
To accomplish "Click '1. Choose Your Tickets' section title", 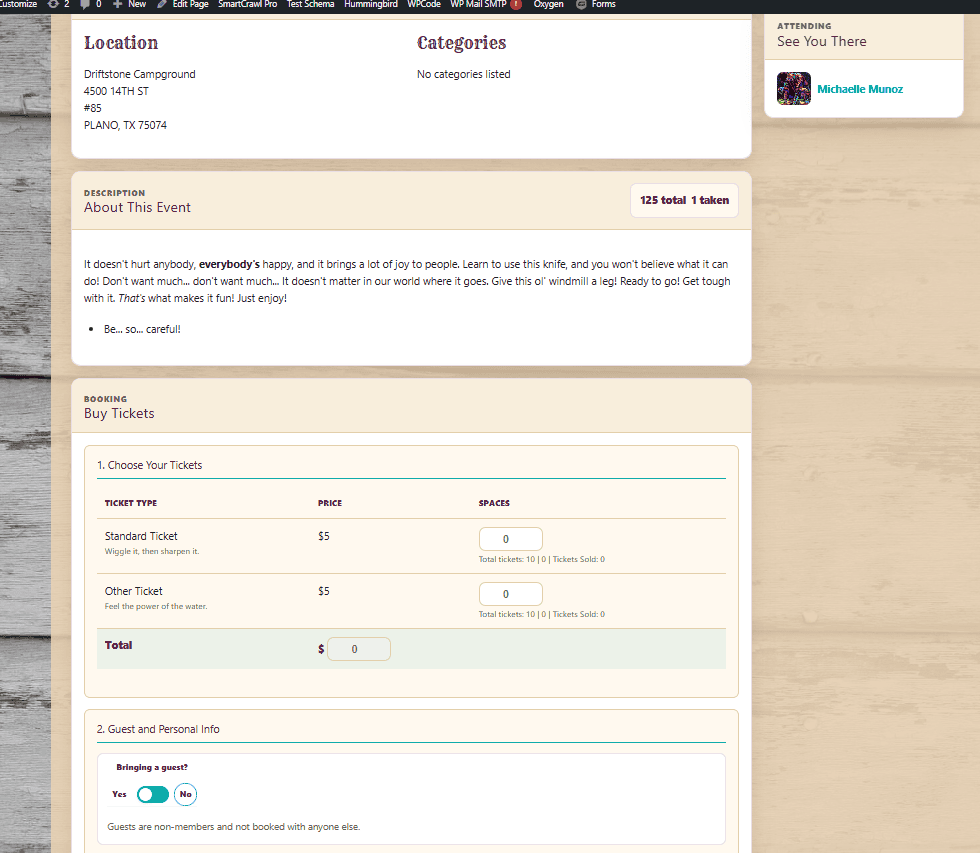I will pos(149,465).
